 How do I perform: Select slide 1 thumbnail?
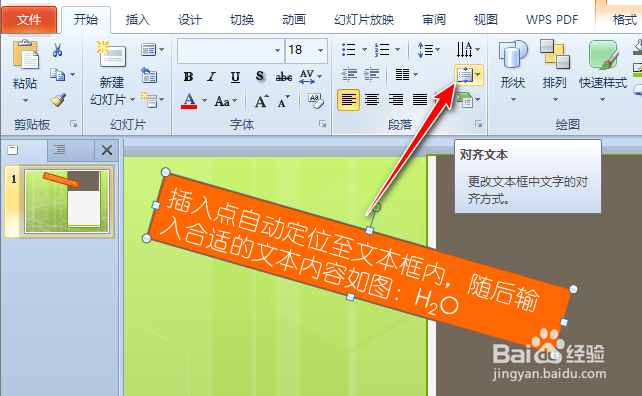tap(67, 201)
